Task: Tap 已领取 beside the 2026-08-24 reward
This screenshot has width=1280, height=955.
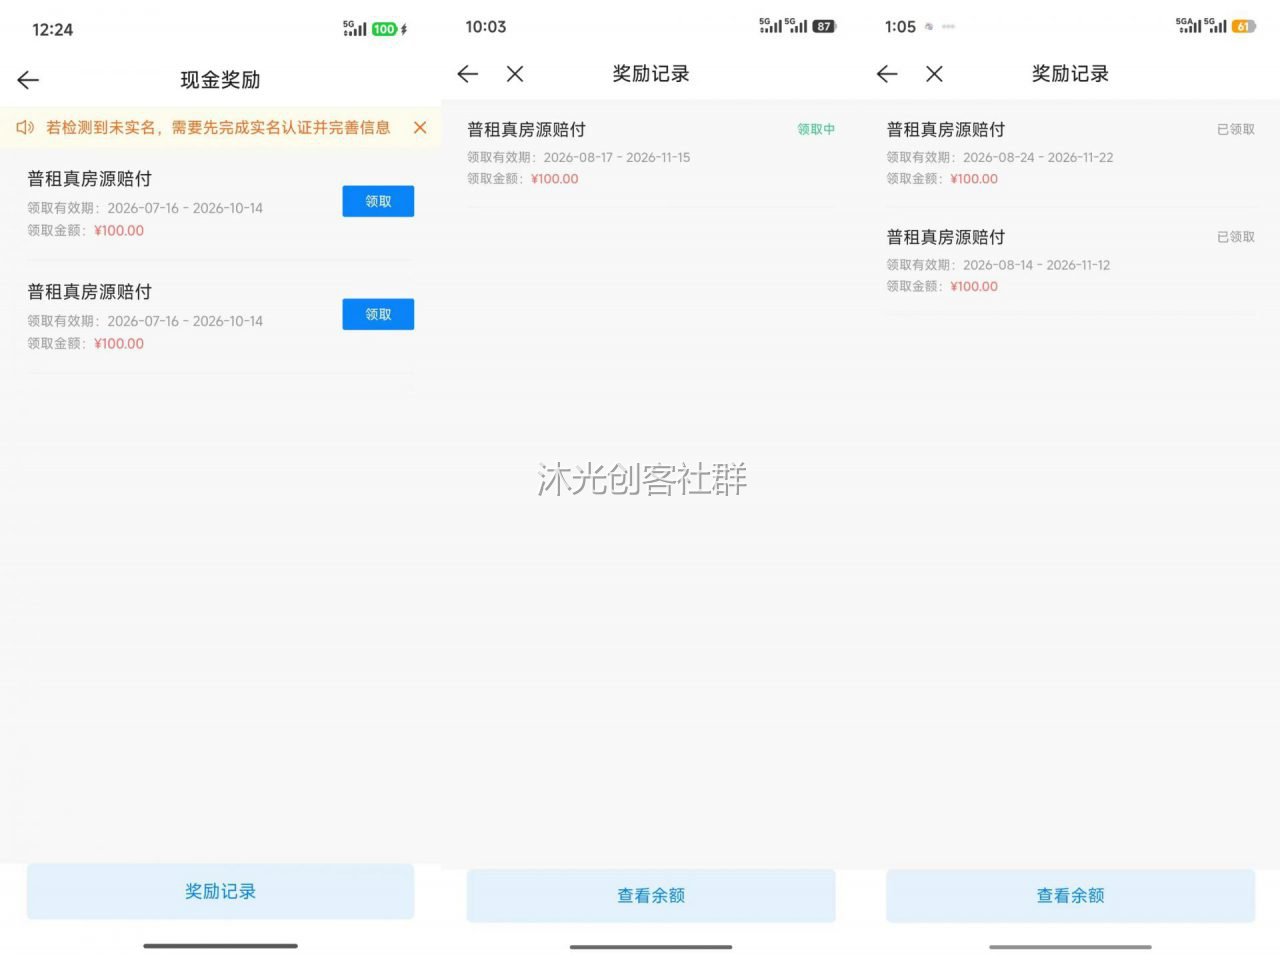Action: coord(1236,129)
